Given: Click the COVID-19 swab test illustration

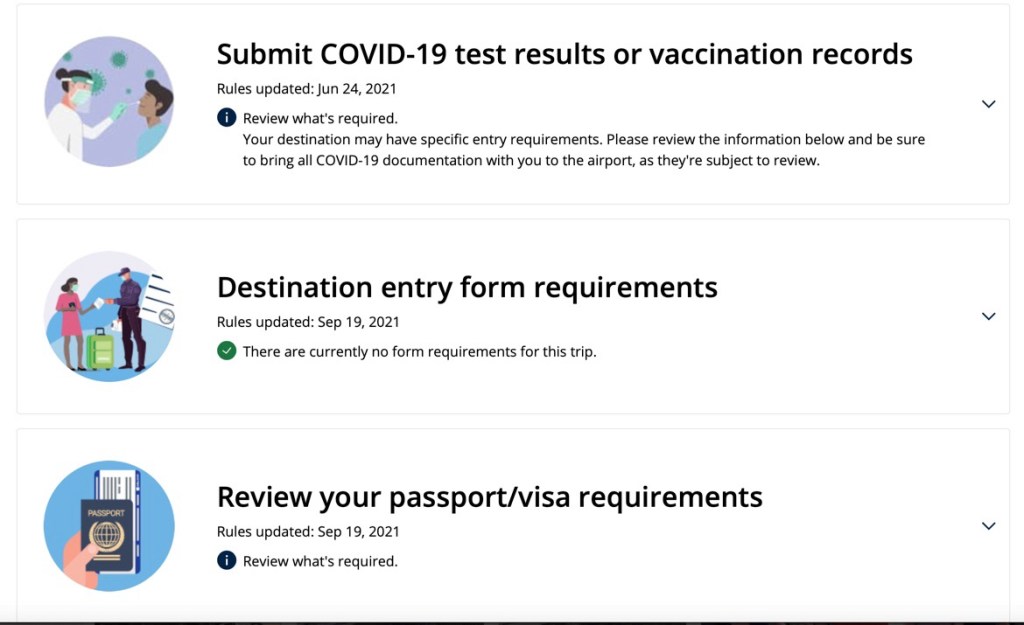Looking at the screenshot, I should point(109,102).
